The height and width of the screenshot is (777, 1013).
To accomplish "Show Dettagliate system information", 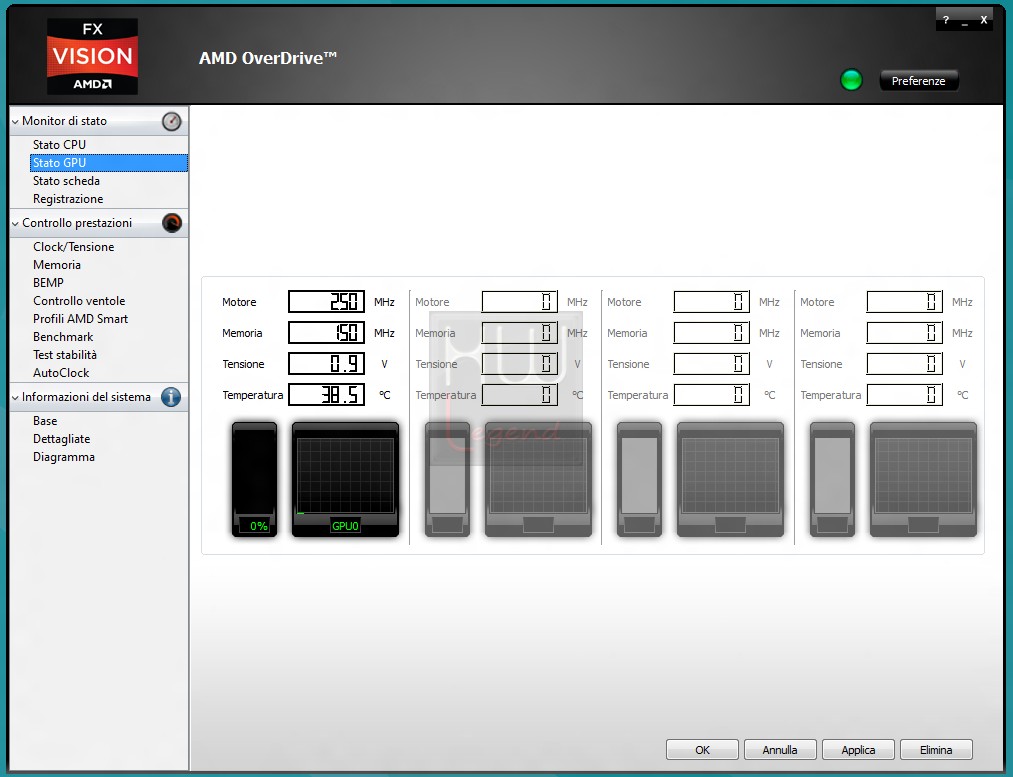I will click(x=61, y=439).
